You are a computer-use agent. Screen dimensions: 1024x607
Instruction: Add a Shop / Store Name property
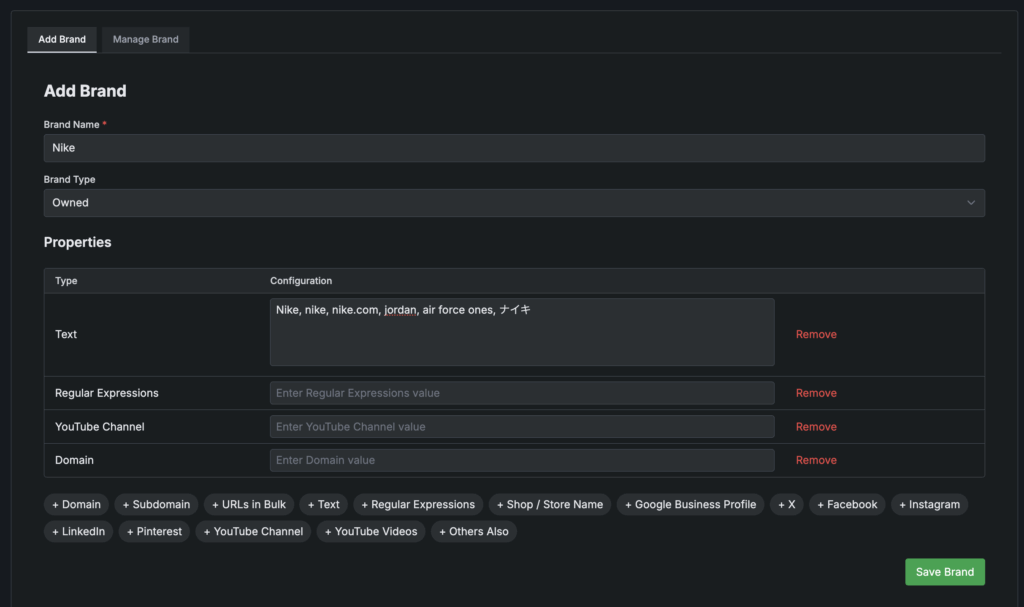click(550, 505)
